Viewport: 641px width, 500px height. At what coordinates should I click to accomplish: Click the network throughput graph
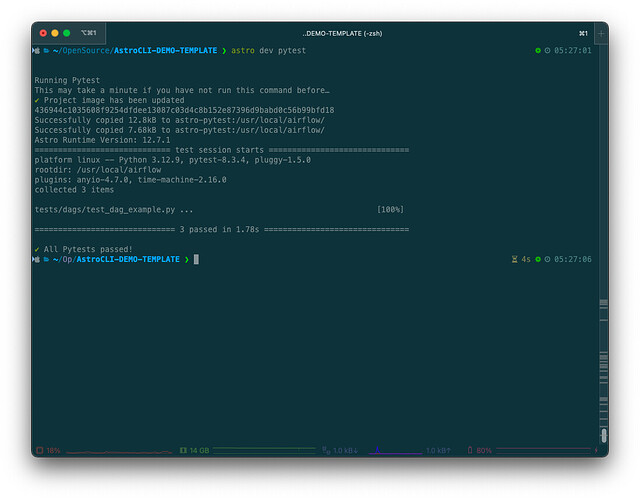pyautogui.click(x=395, y=451)
